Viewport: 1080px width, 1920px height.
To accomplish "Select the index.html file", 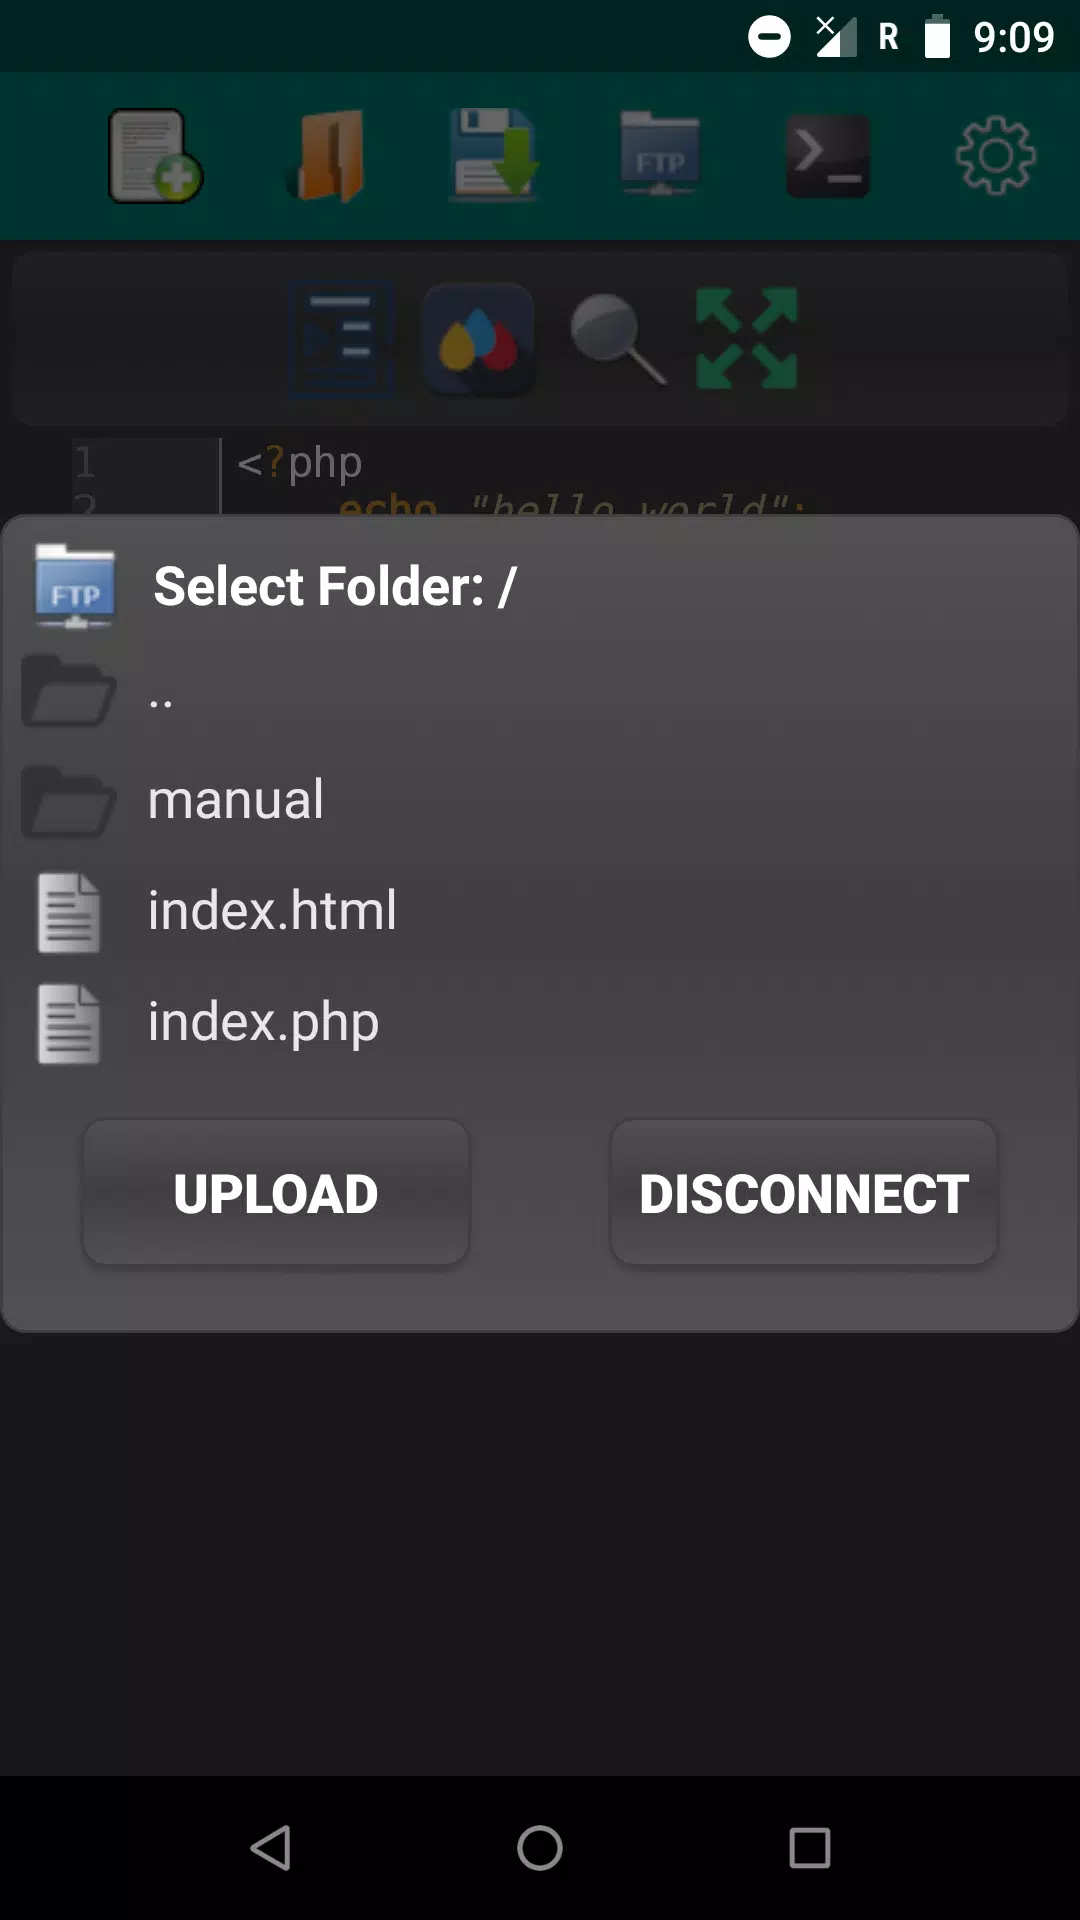I will click(540, 911).
